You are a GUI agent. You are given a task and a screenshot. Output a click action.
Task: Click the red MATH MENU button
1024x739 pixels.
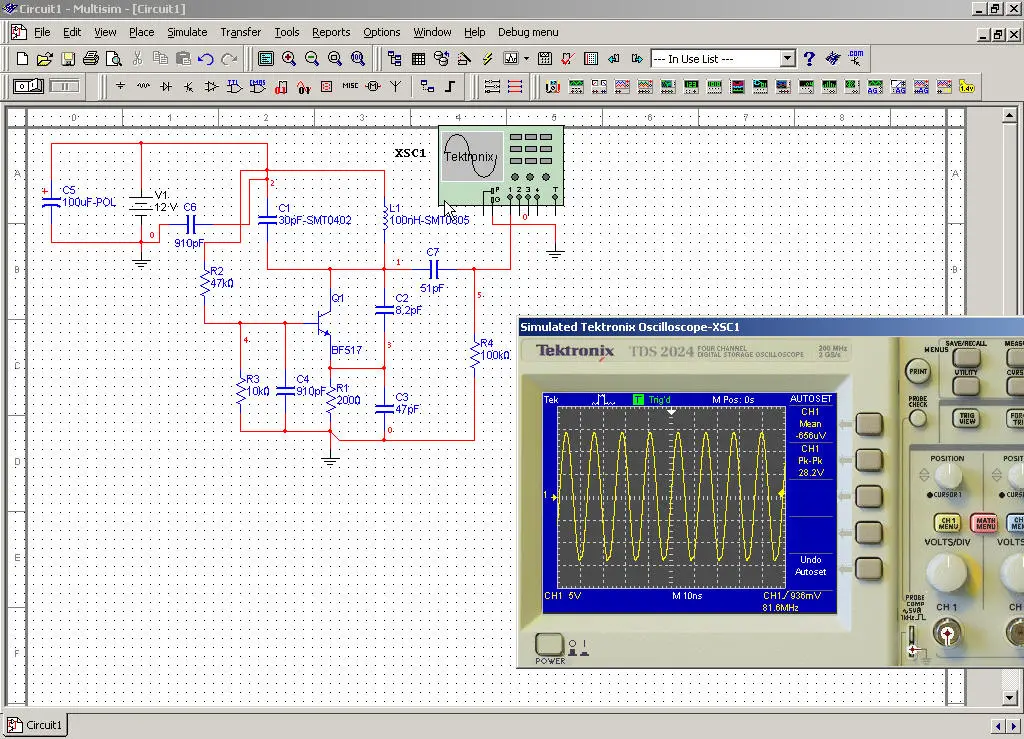coord(984,523)
